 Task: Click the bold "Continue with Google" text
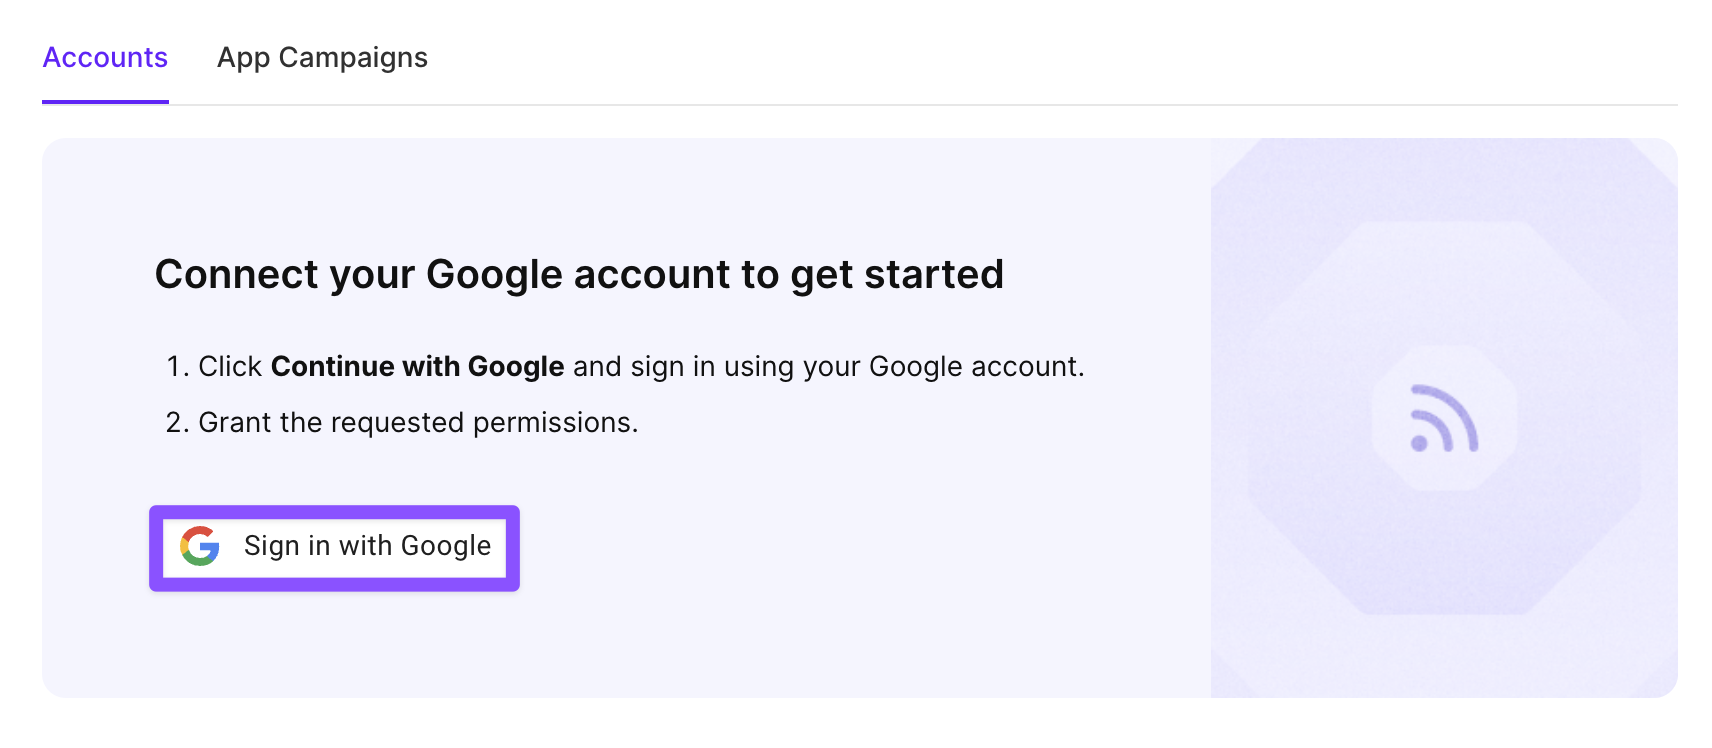click(x=417, y=366)
